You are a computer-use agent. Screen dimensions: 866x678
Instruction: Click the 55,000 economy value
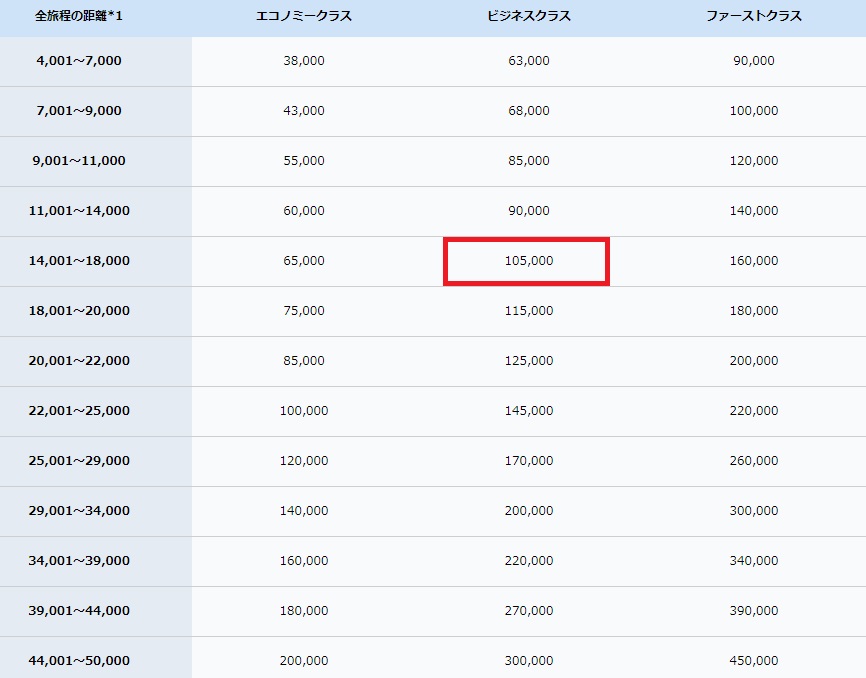point(304,161)
